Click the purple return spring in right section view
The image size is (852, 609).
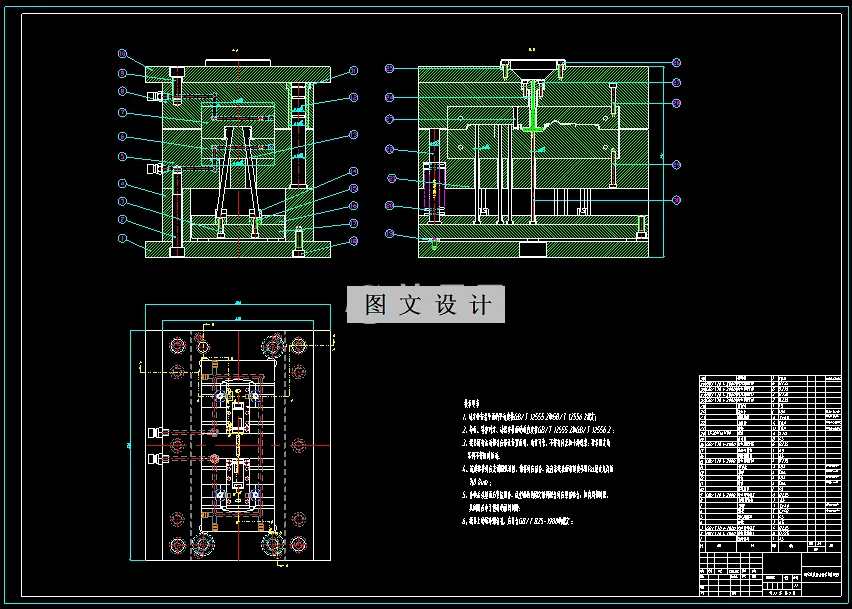coord(434,189)
